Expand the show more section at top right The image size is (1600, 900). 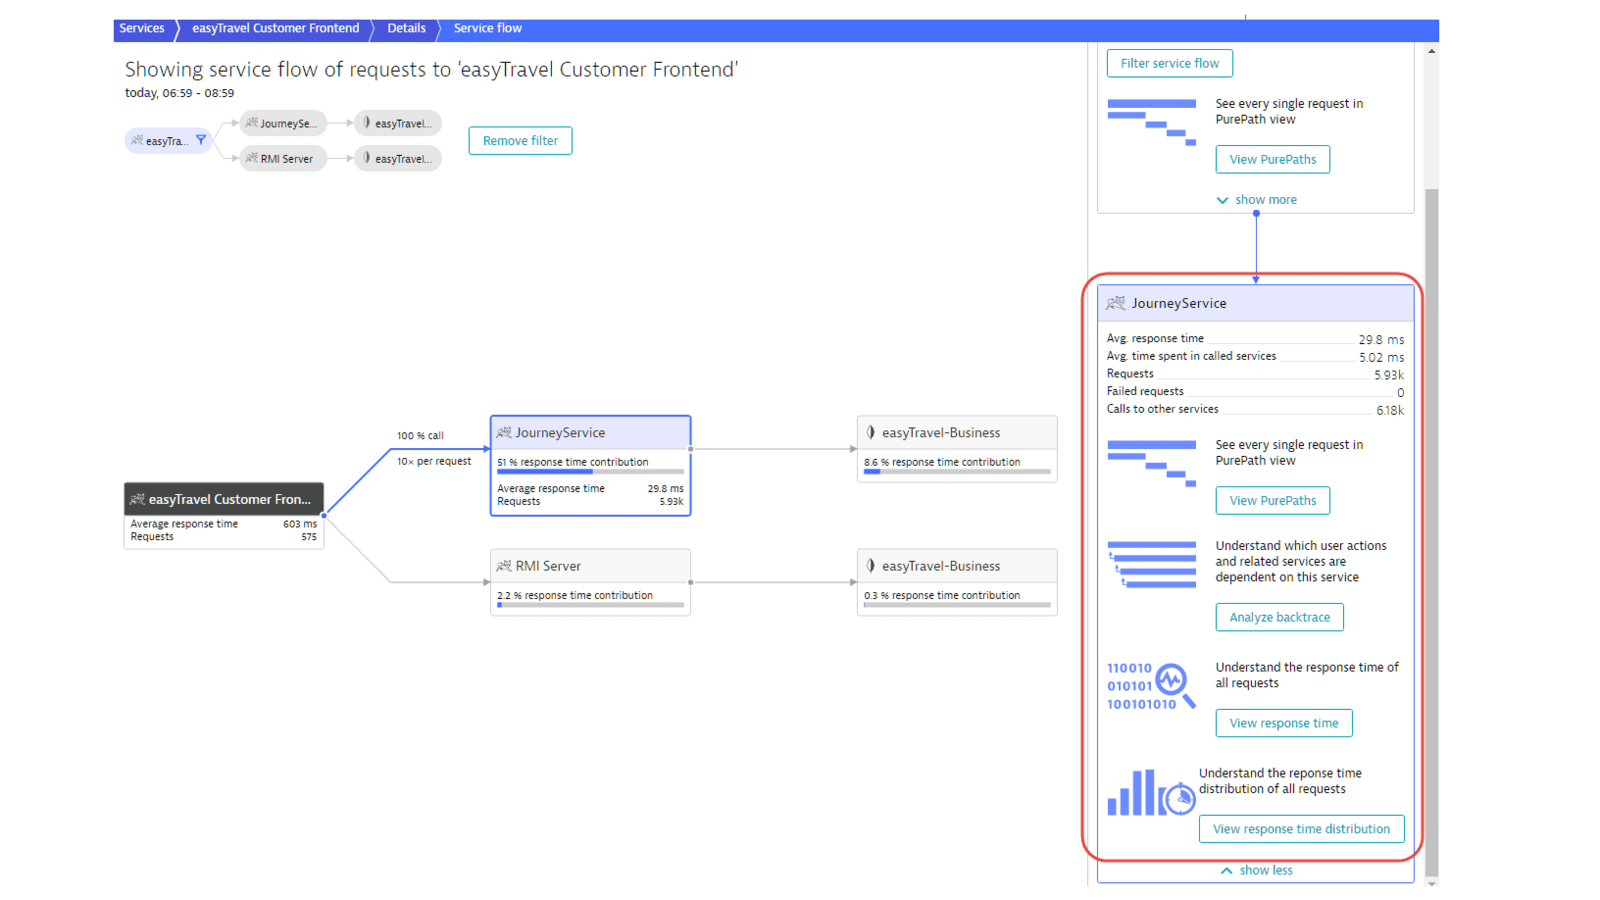[x=1256, y=199]
